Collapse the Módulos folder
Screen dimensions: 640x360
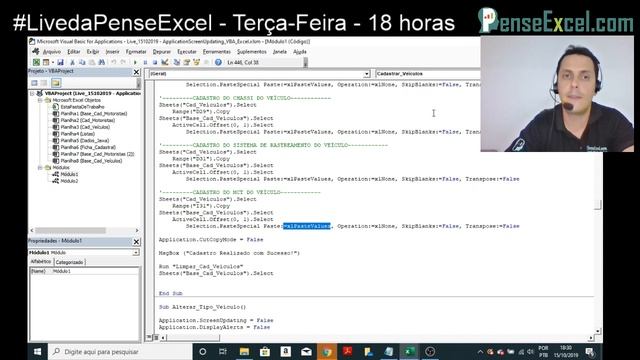coord(40,167)
